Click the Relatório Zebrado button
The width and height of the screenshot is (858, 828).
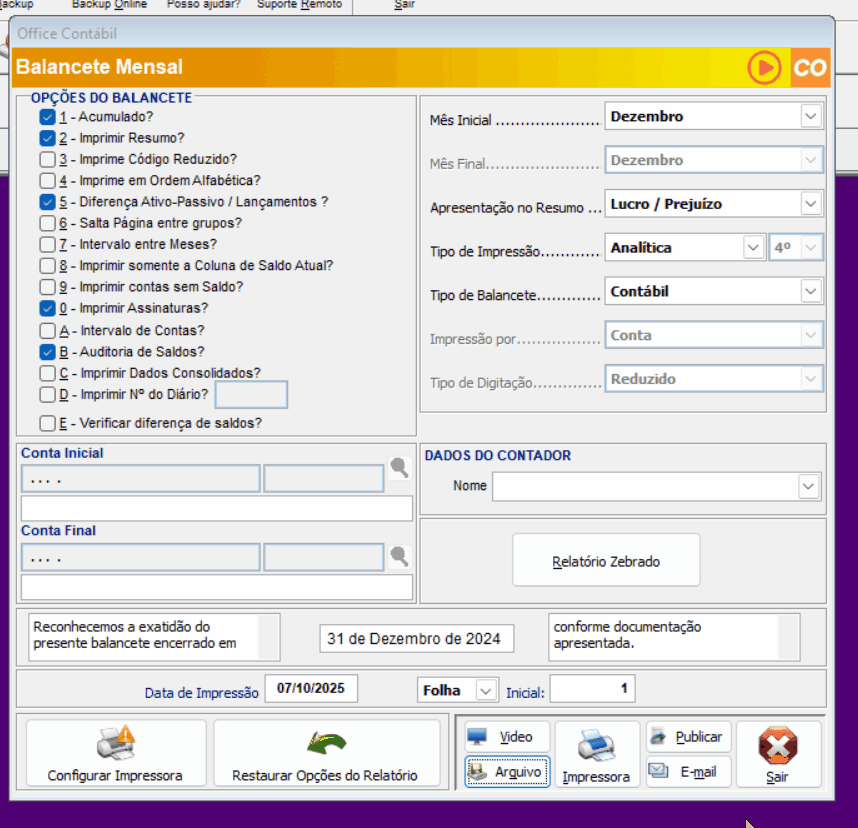point(606,561)
